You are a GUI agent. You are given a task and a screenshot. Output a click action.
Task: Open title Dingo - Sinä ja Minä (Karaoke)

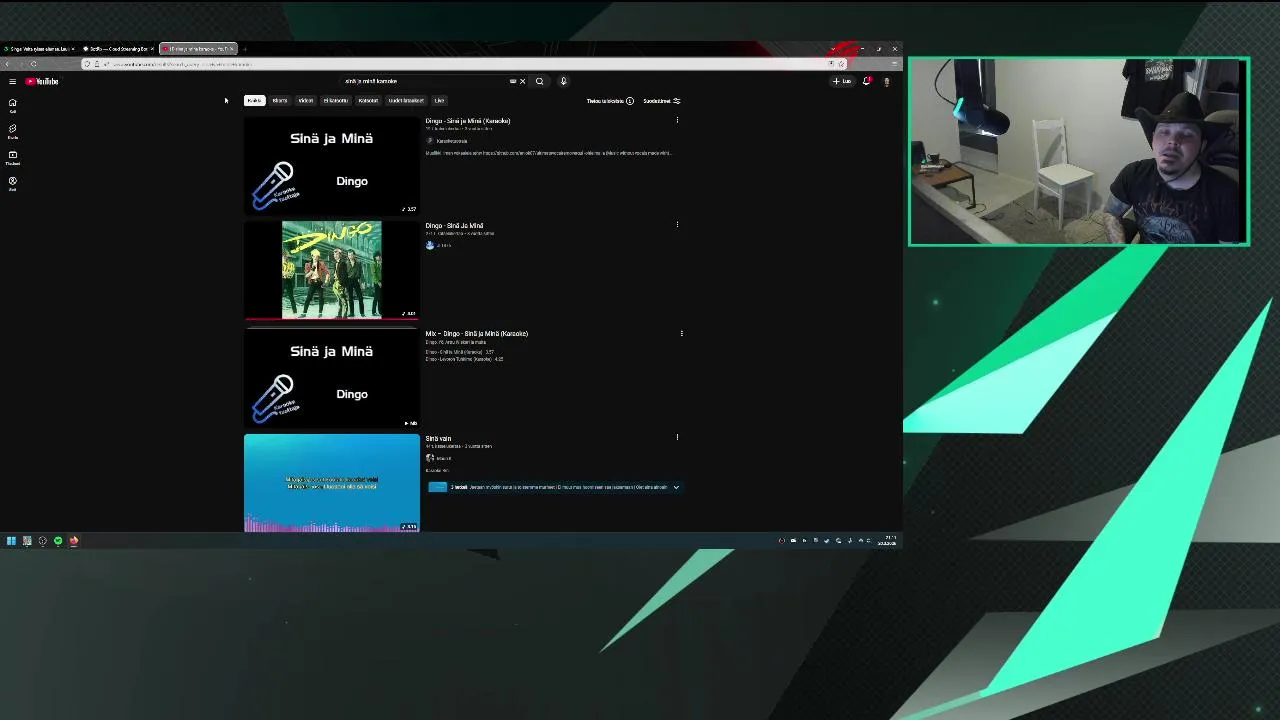coord(468,121)
